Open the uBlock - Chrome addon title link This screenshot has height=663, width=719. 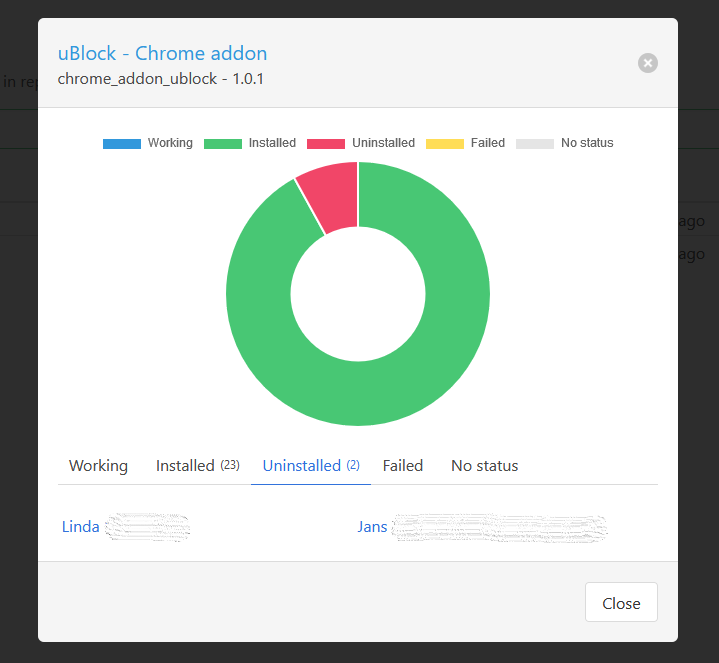162,53
